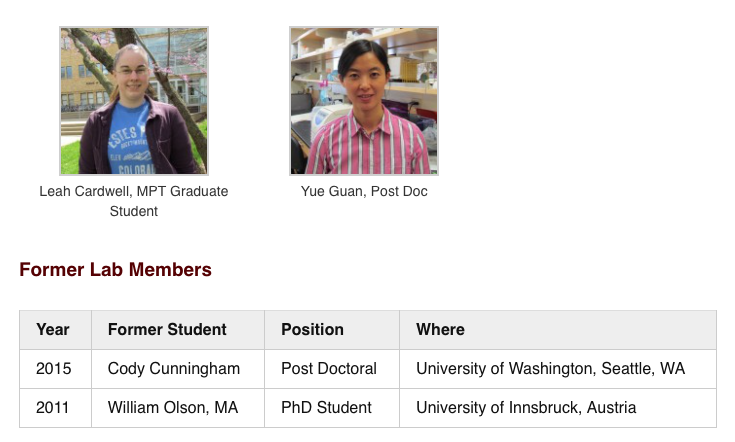Click the Former Lab Members heading

click(115, 270)
